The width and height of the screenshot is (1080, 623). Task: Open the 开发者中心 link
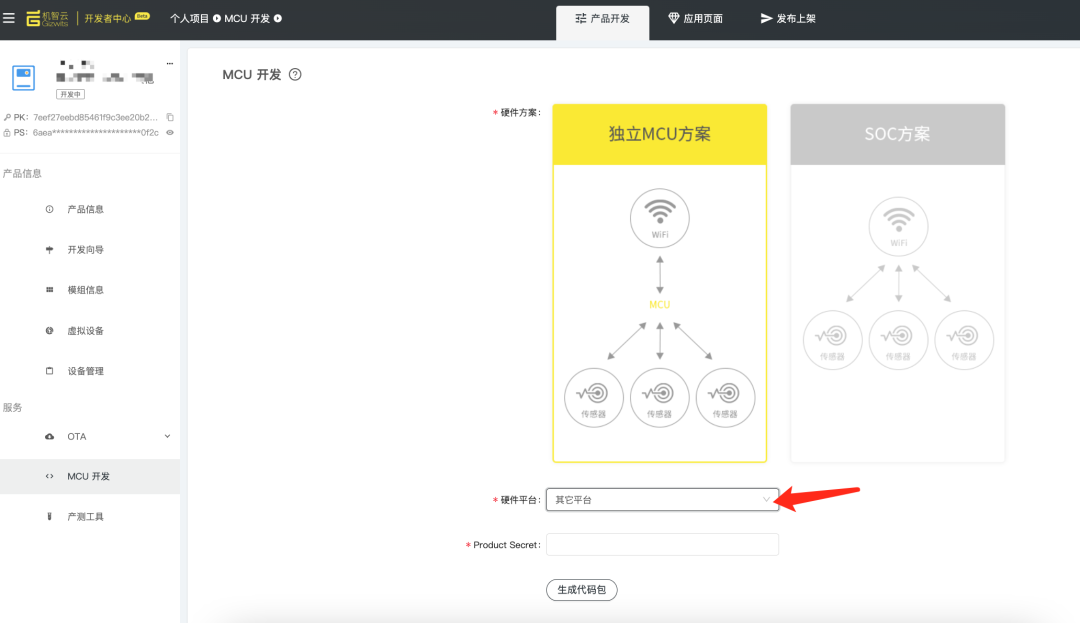[107, 19]
